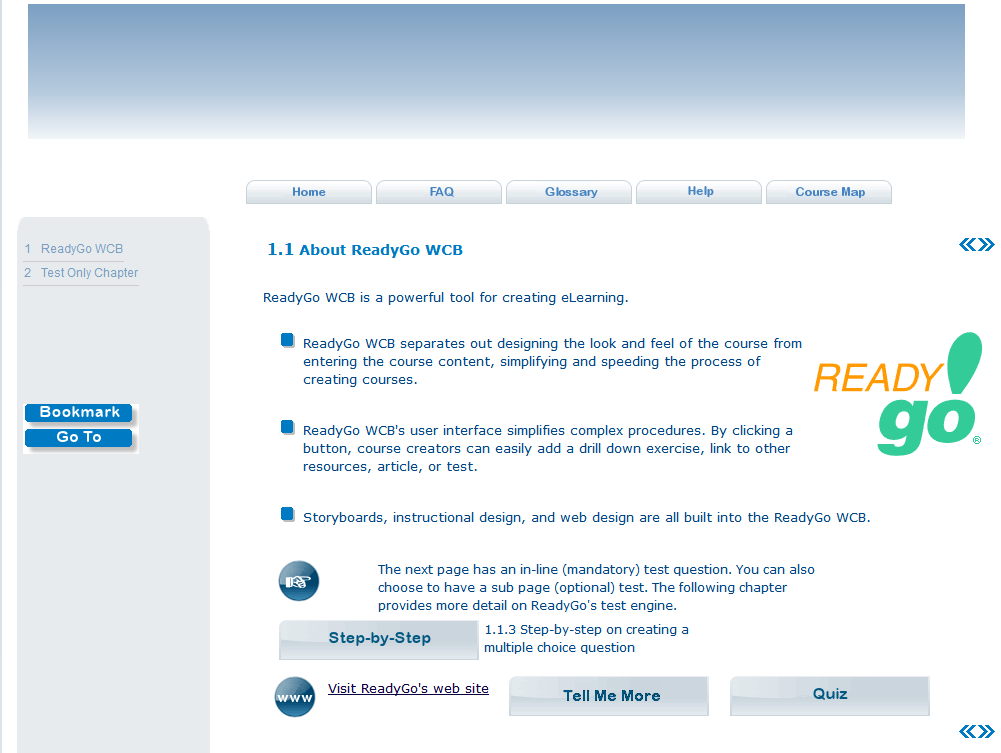The height and width of the screenshot is (753, 1001).
Task: Select chapter 1 ReadyGo WCB in sidebar
Action: (74, 249)
